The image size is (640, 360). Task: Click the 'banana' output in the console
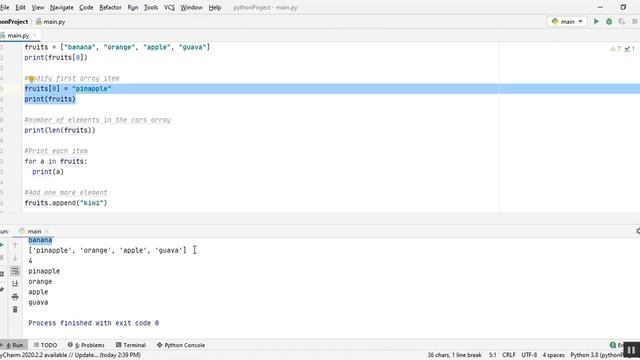pyautogui.click(x=40, y=240)
